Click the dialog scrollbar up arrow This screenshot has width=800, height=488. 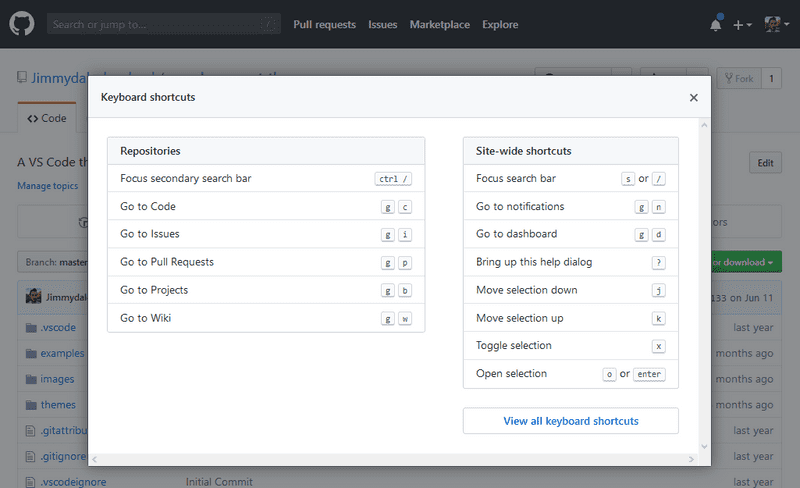point(704,125)
